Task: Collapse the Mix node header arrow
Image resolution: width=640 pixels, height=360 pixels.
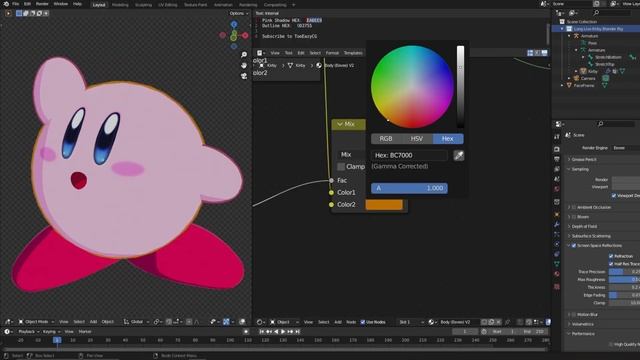Action: point(340,124)
